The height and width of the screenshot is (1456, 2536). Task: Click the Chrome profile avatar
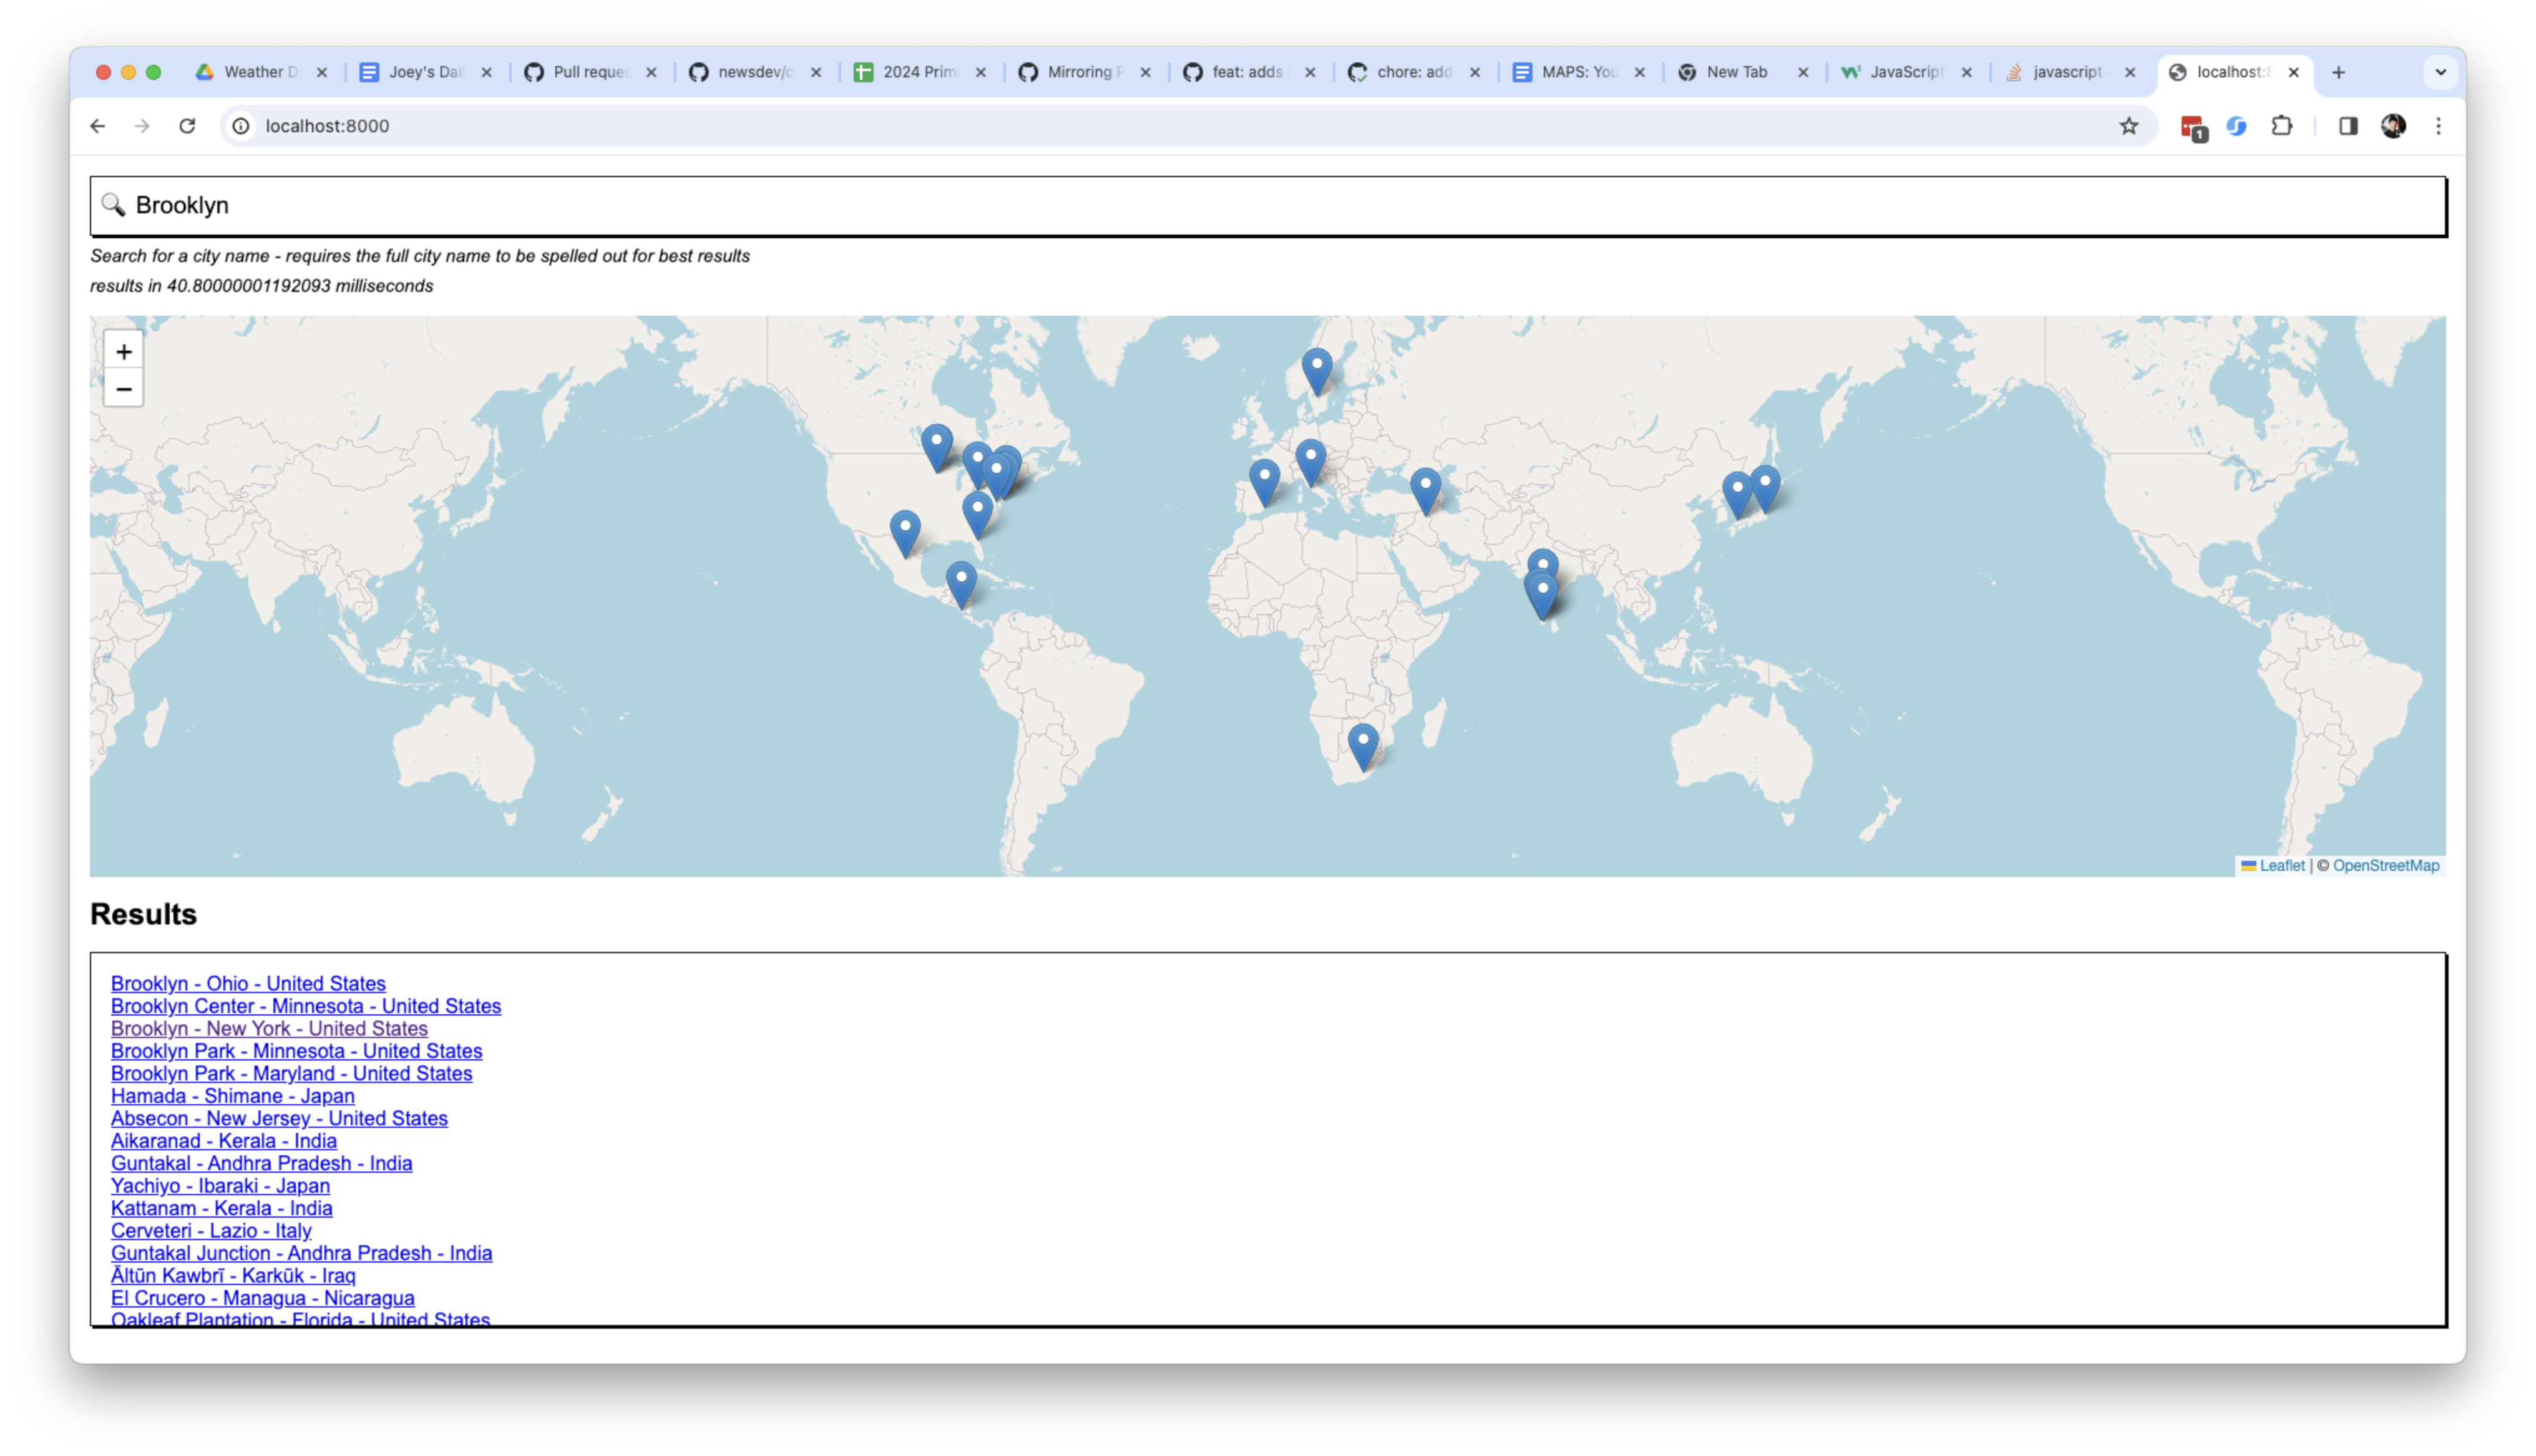[2393, 126]
